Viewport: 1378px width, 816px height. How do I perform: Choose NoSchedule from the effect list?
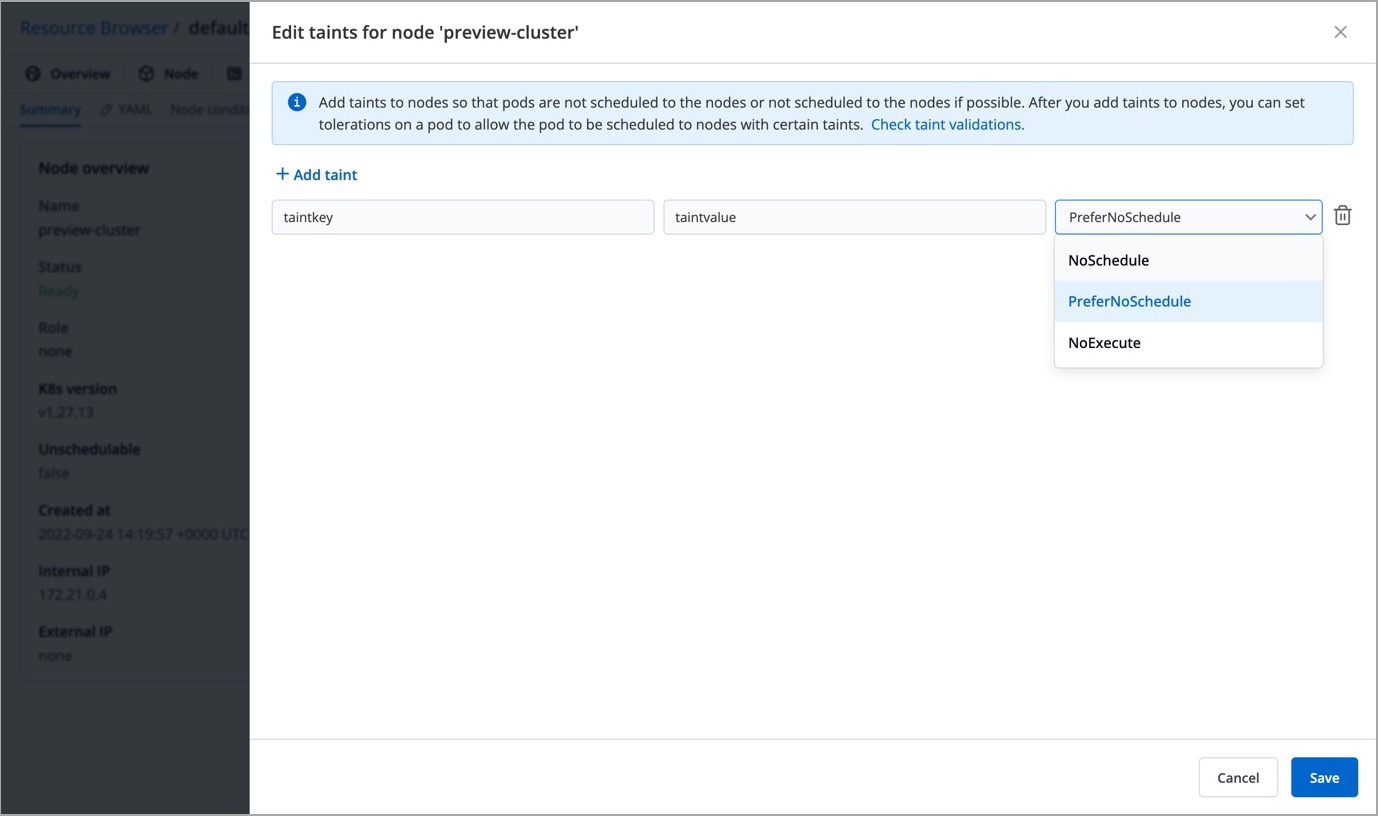tap(1108, 260)
